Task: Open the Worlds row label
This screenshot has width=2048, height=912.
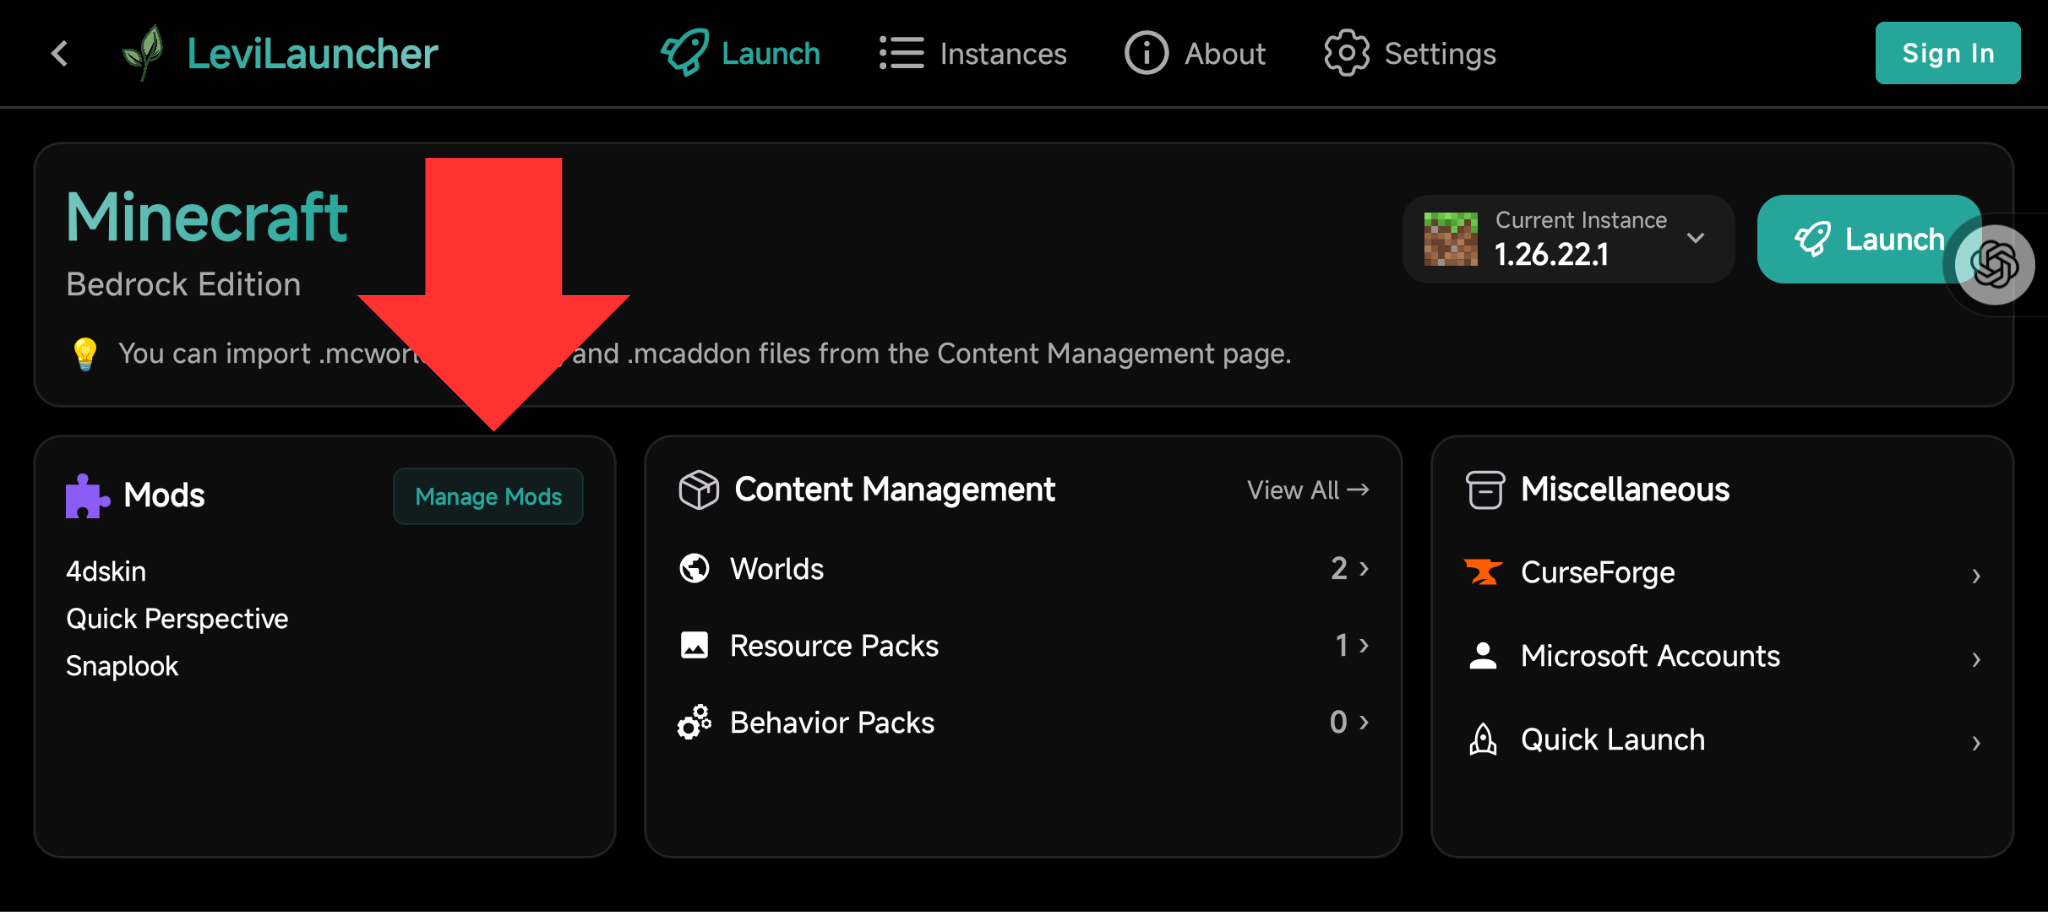Action: click(x=777, y=569)
